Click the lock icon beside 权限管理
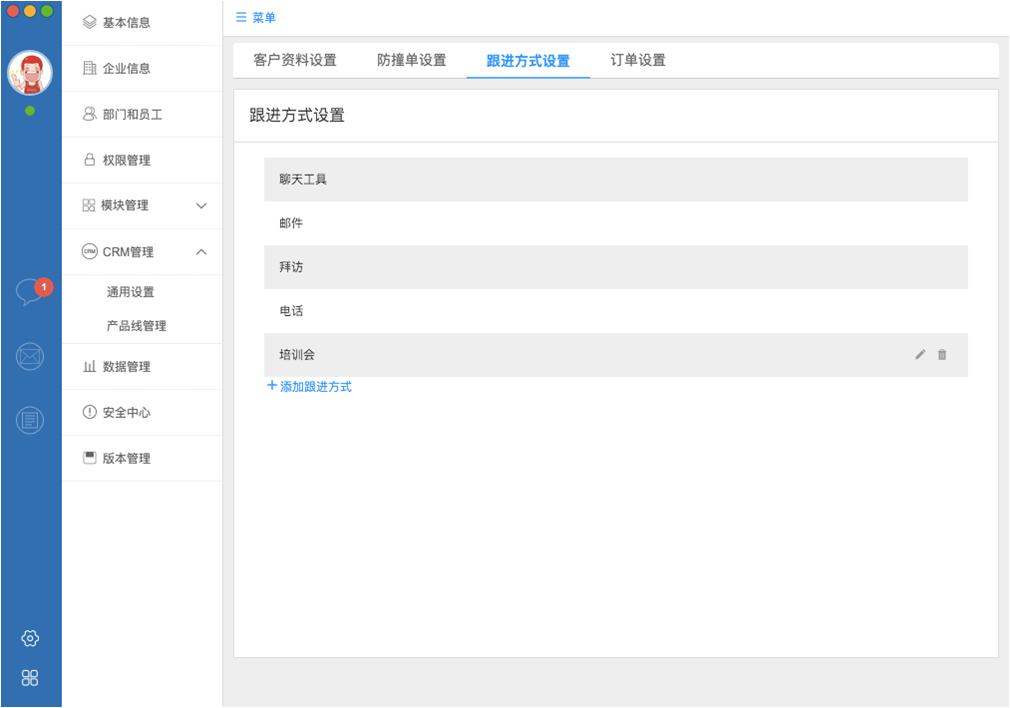 pos(90,160)
